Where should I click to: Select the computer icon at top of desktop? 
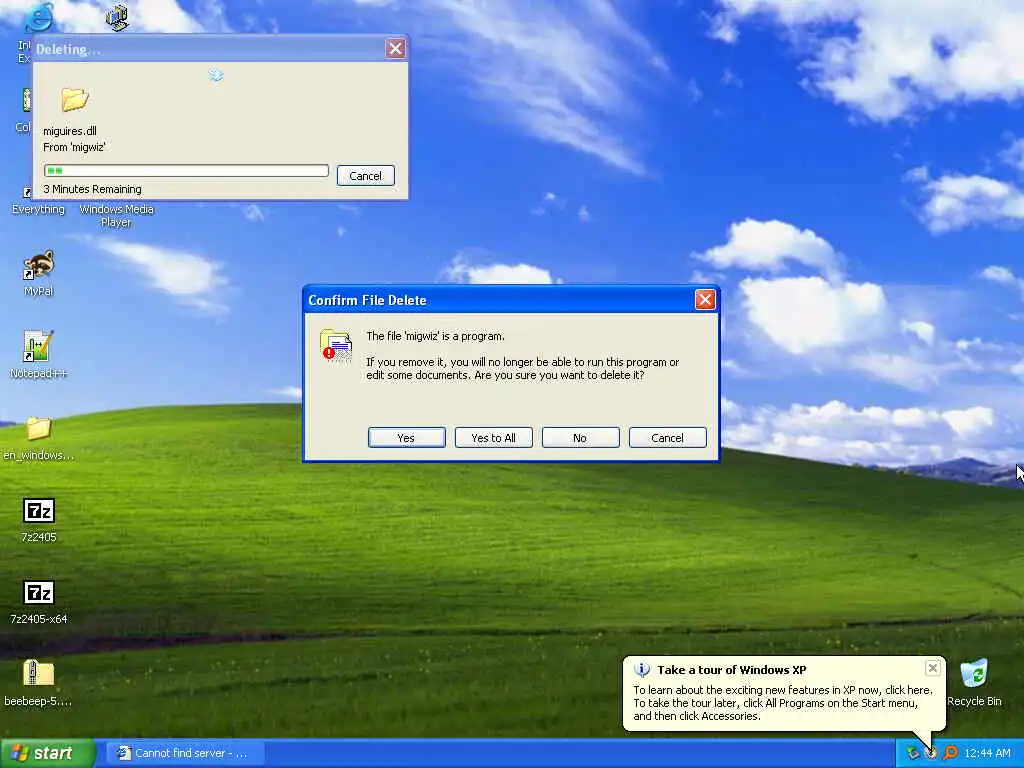(x=116, y=17)
